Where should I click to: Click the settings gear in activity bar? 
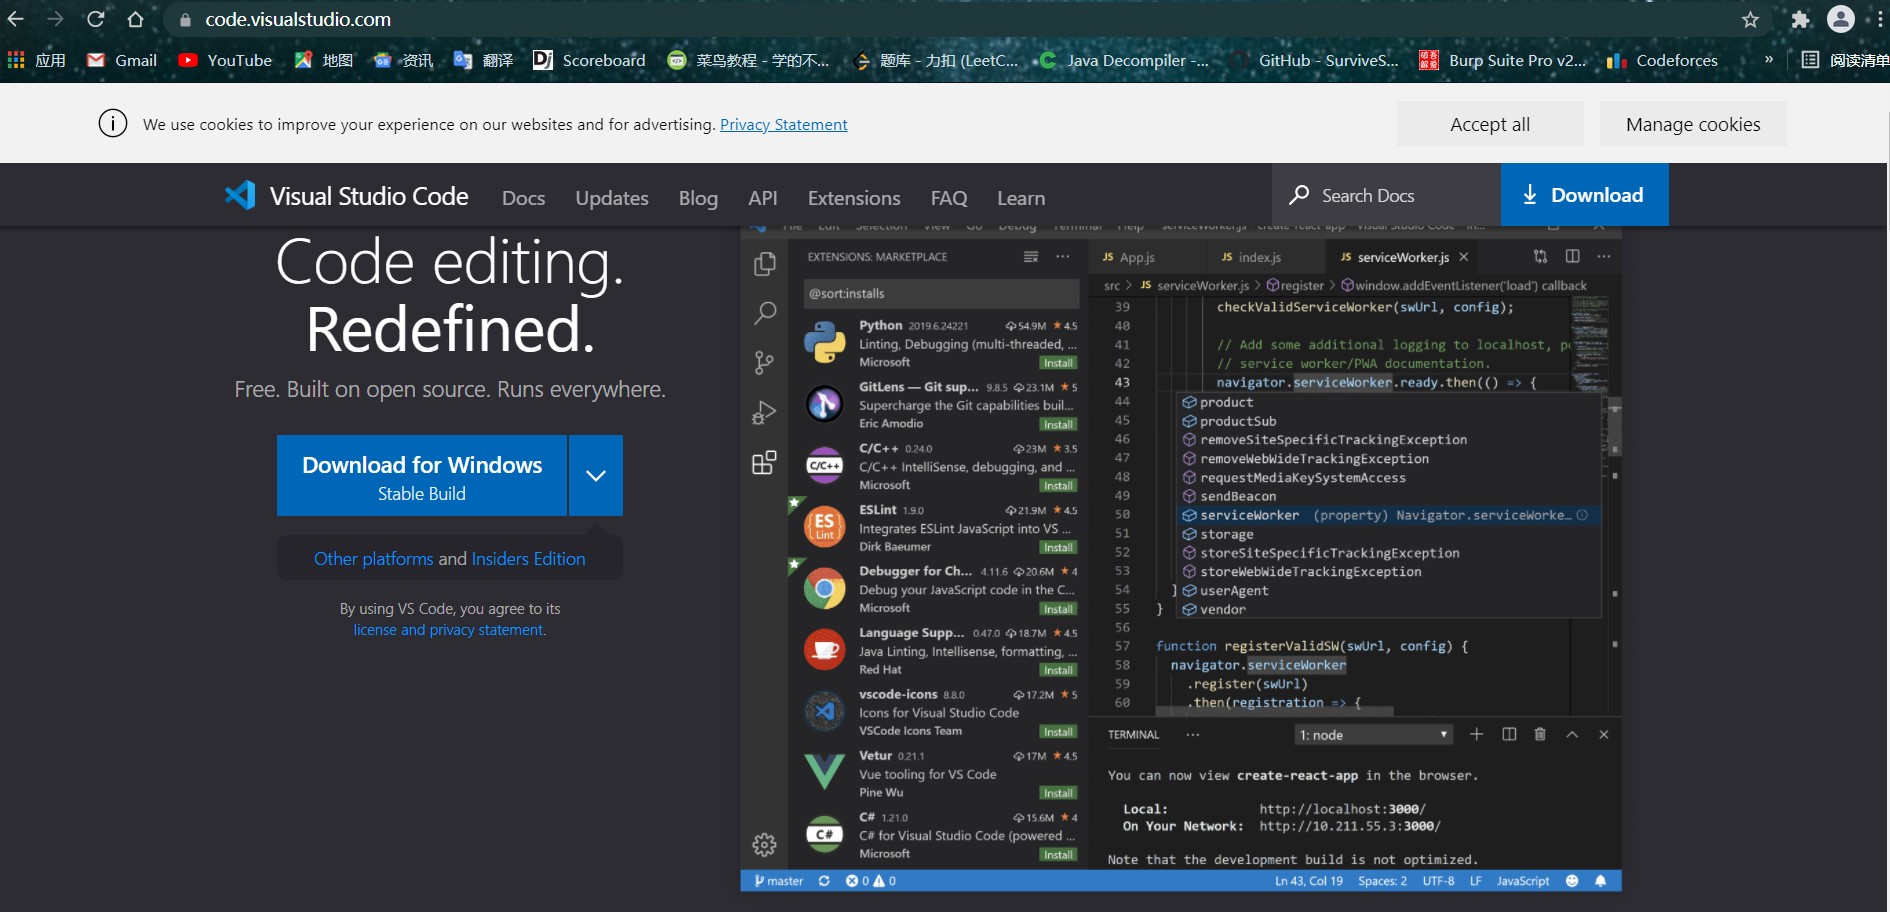click(765, 845)
